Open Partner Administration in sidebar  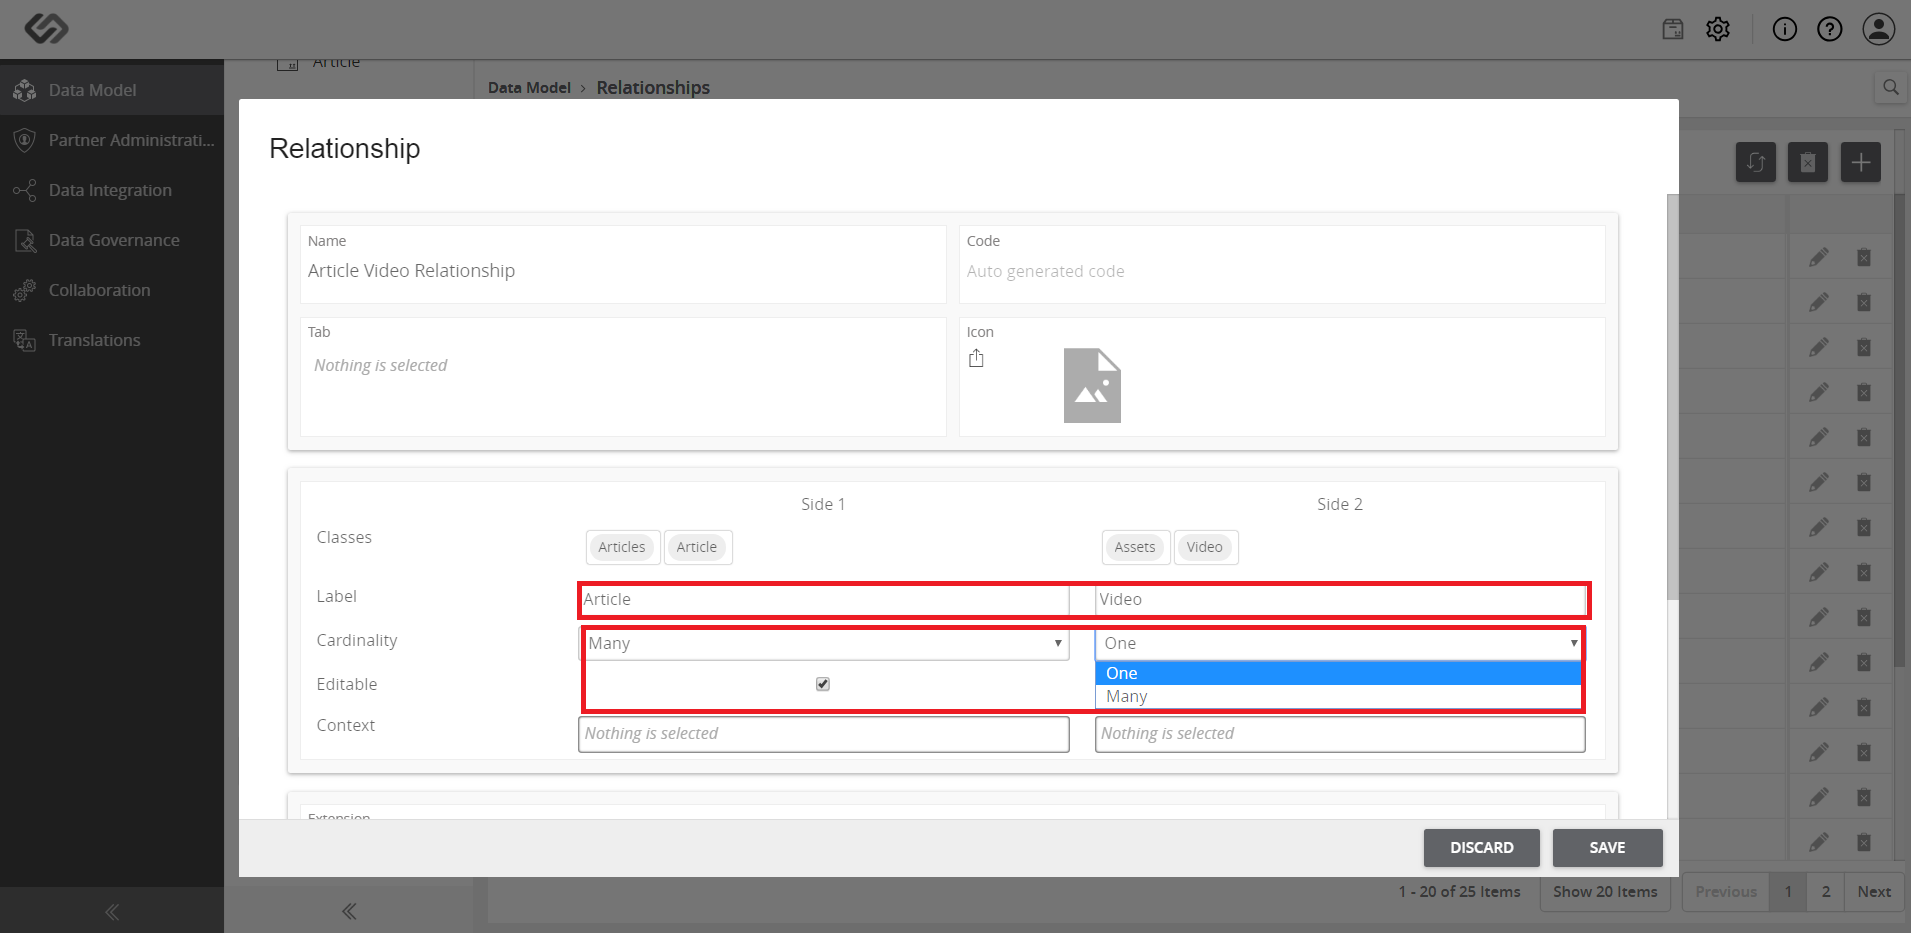[x=112, y=140]
